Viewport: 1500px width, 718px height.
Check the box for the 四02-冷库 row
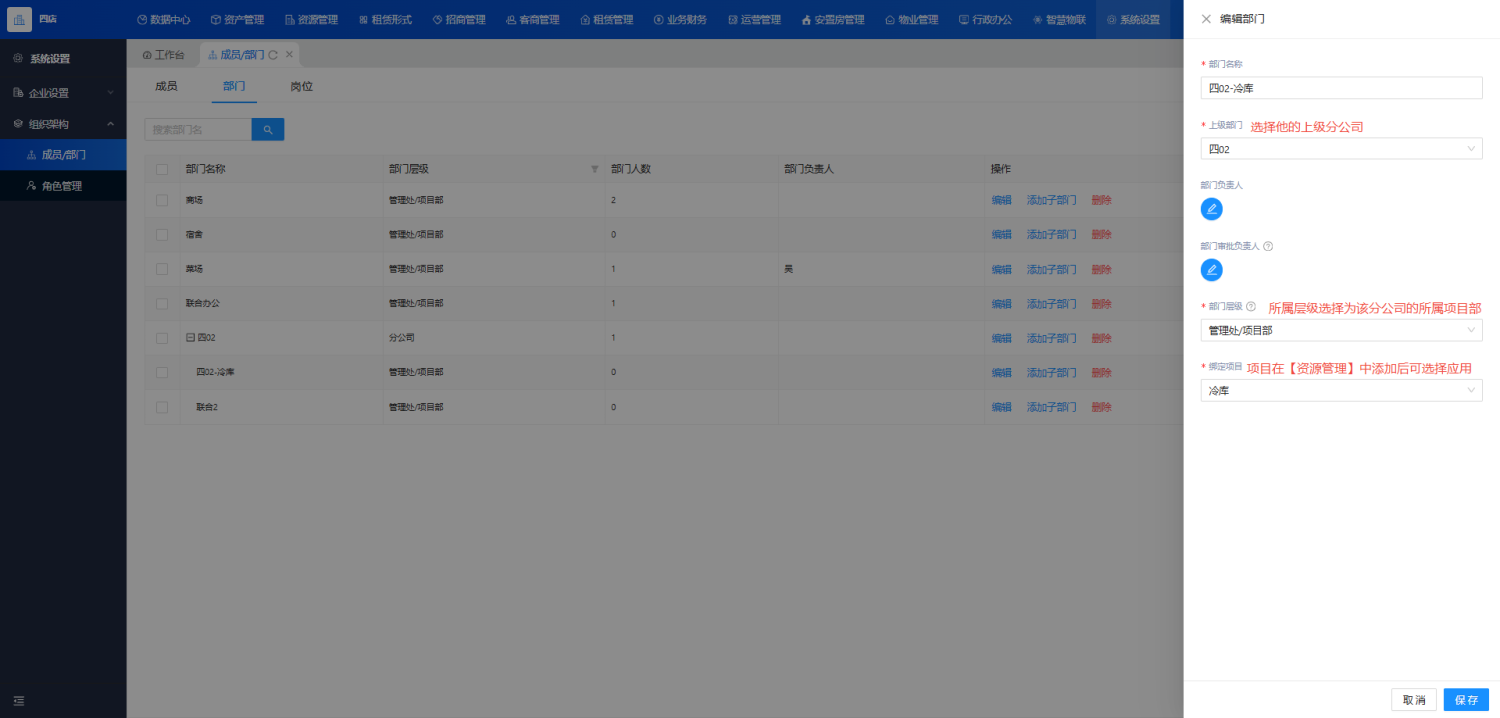162,372
